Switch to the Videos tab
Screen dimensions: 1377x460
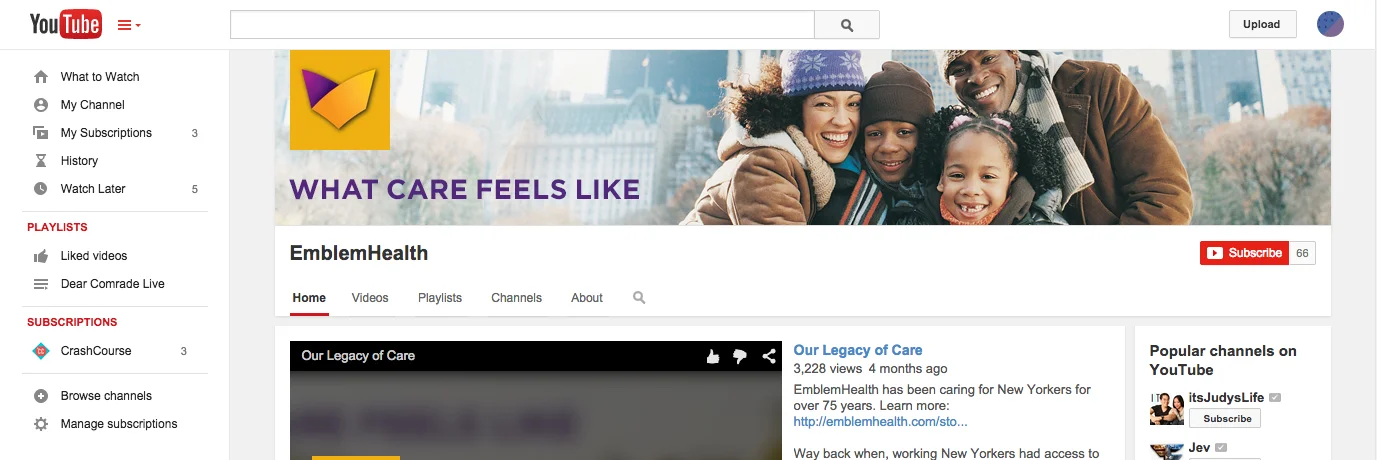pos(370,298)
